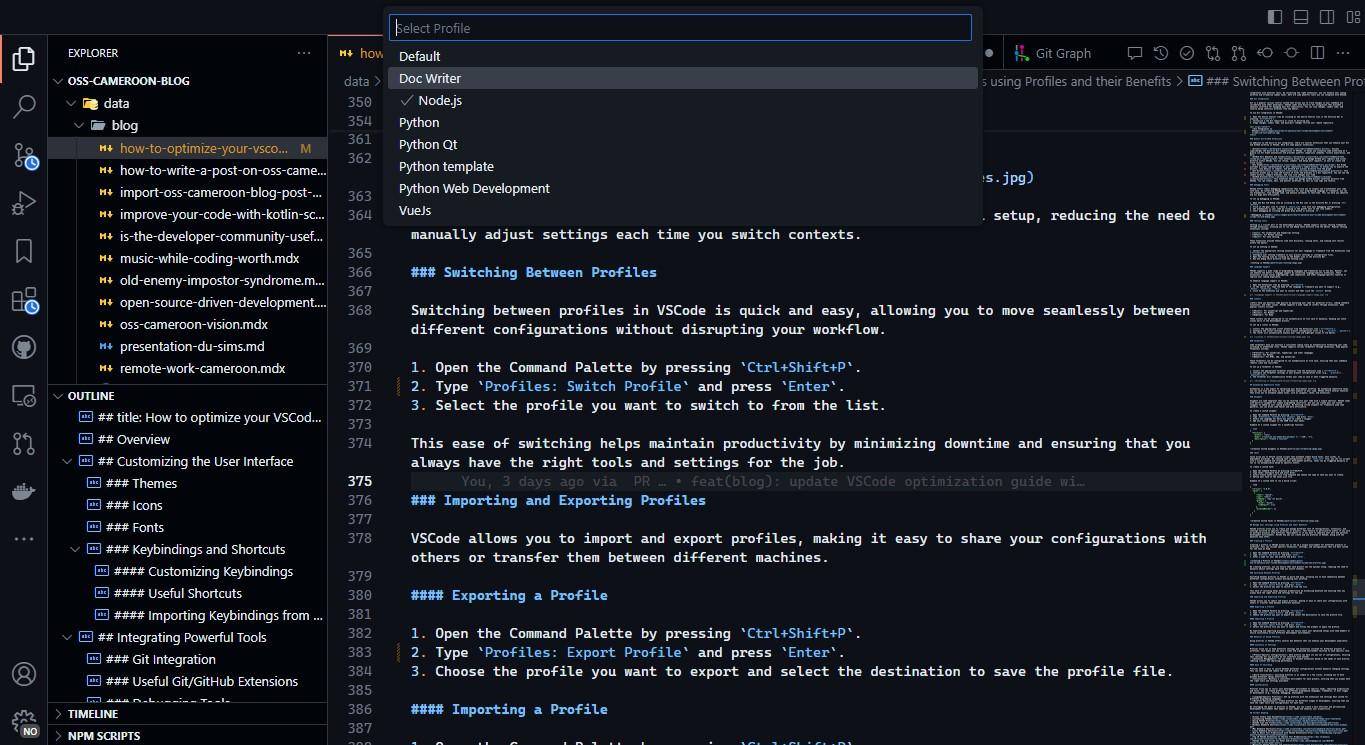Jump to Fonts heading in outline
The height and width of the screenshot is (745, 1365).
tap(188, 527)
